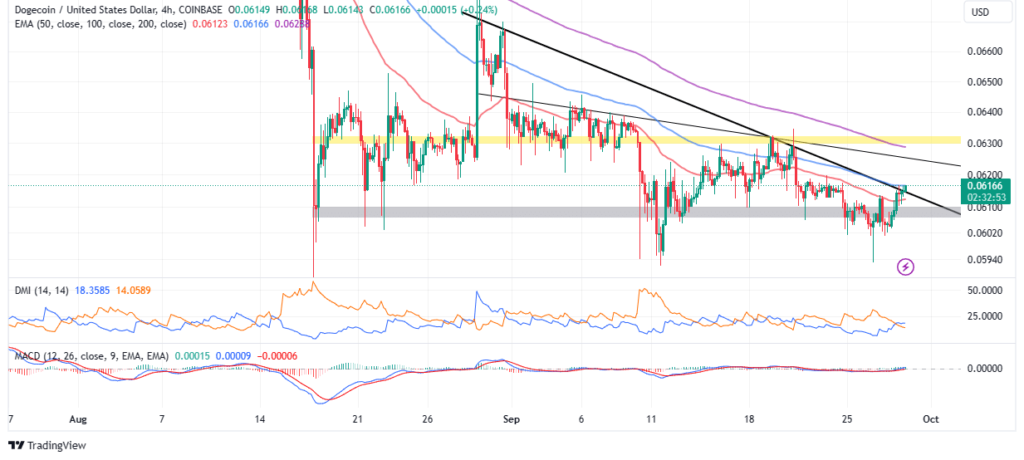This screenshot has height=460, width=1024.
Task: Open the USD currency selector
Action: (x=979, y=12)
